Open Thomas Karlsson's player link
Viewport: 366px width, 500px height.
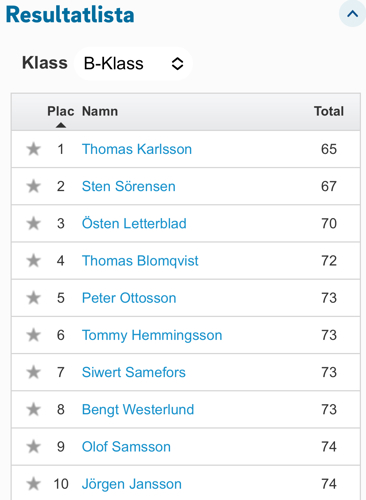tap(137, 149)
